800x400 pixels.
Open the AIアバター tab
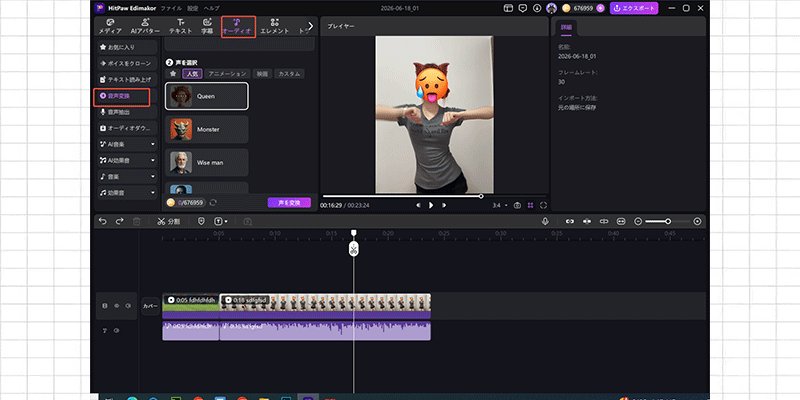point(145,27)
